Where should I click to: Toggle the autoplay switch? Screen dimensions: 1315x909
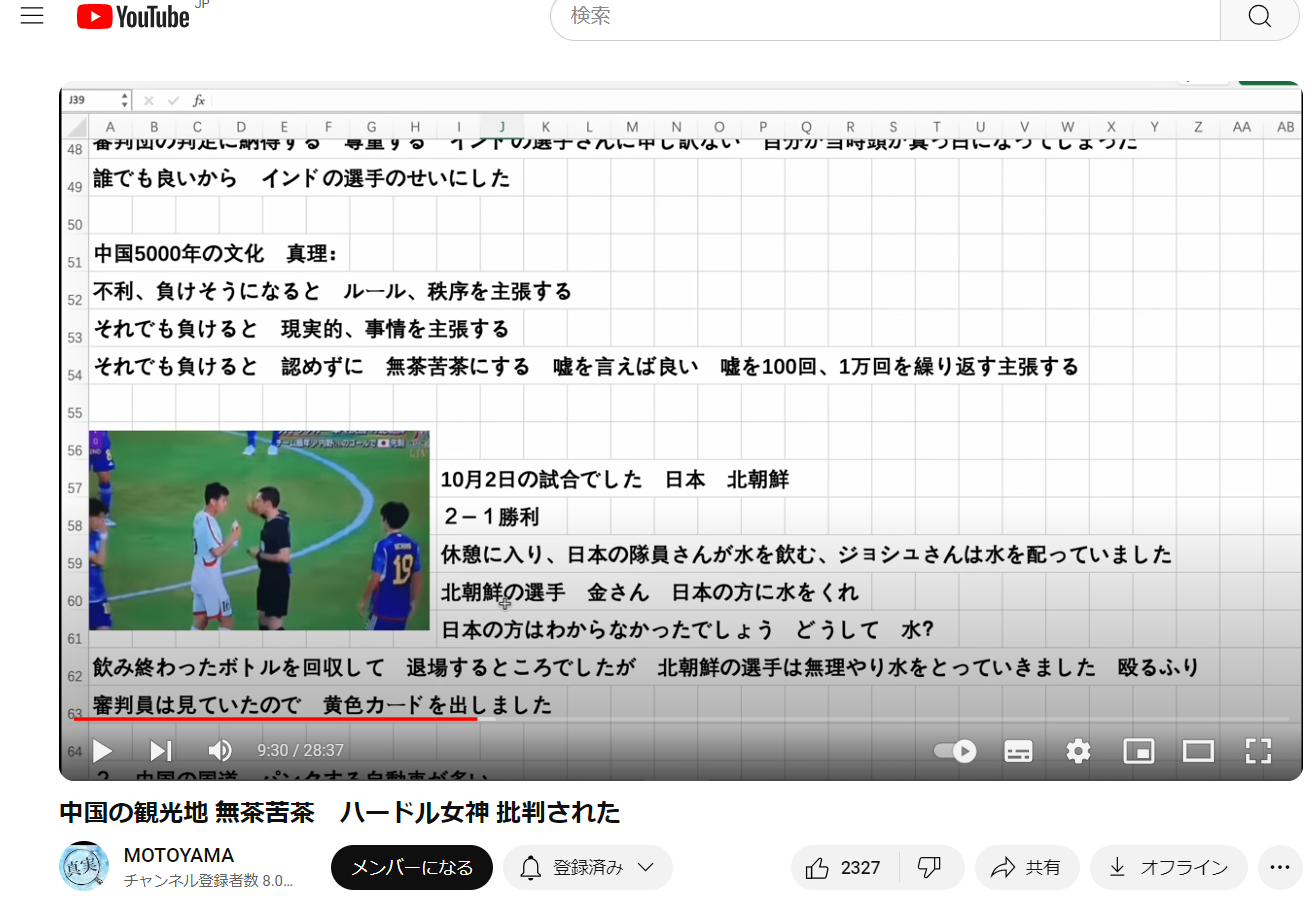(x=955, y=751)
